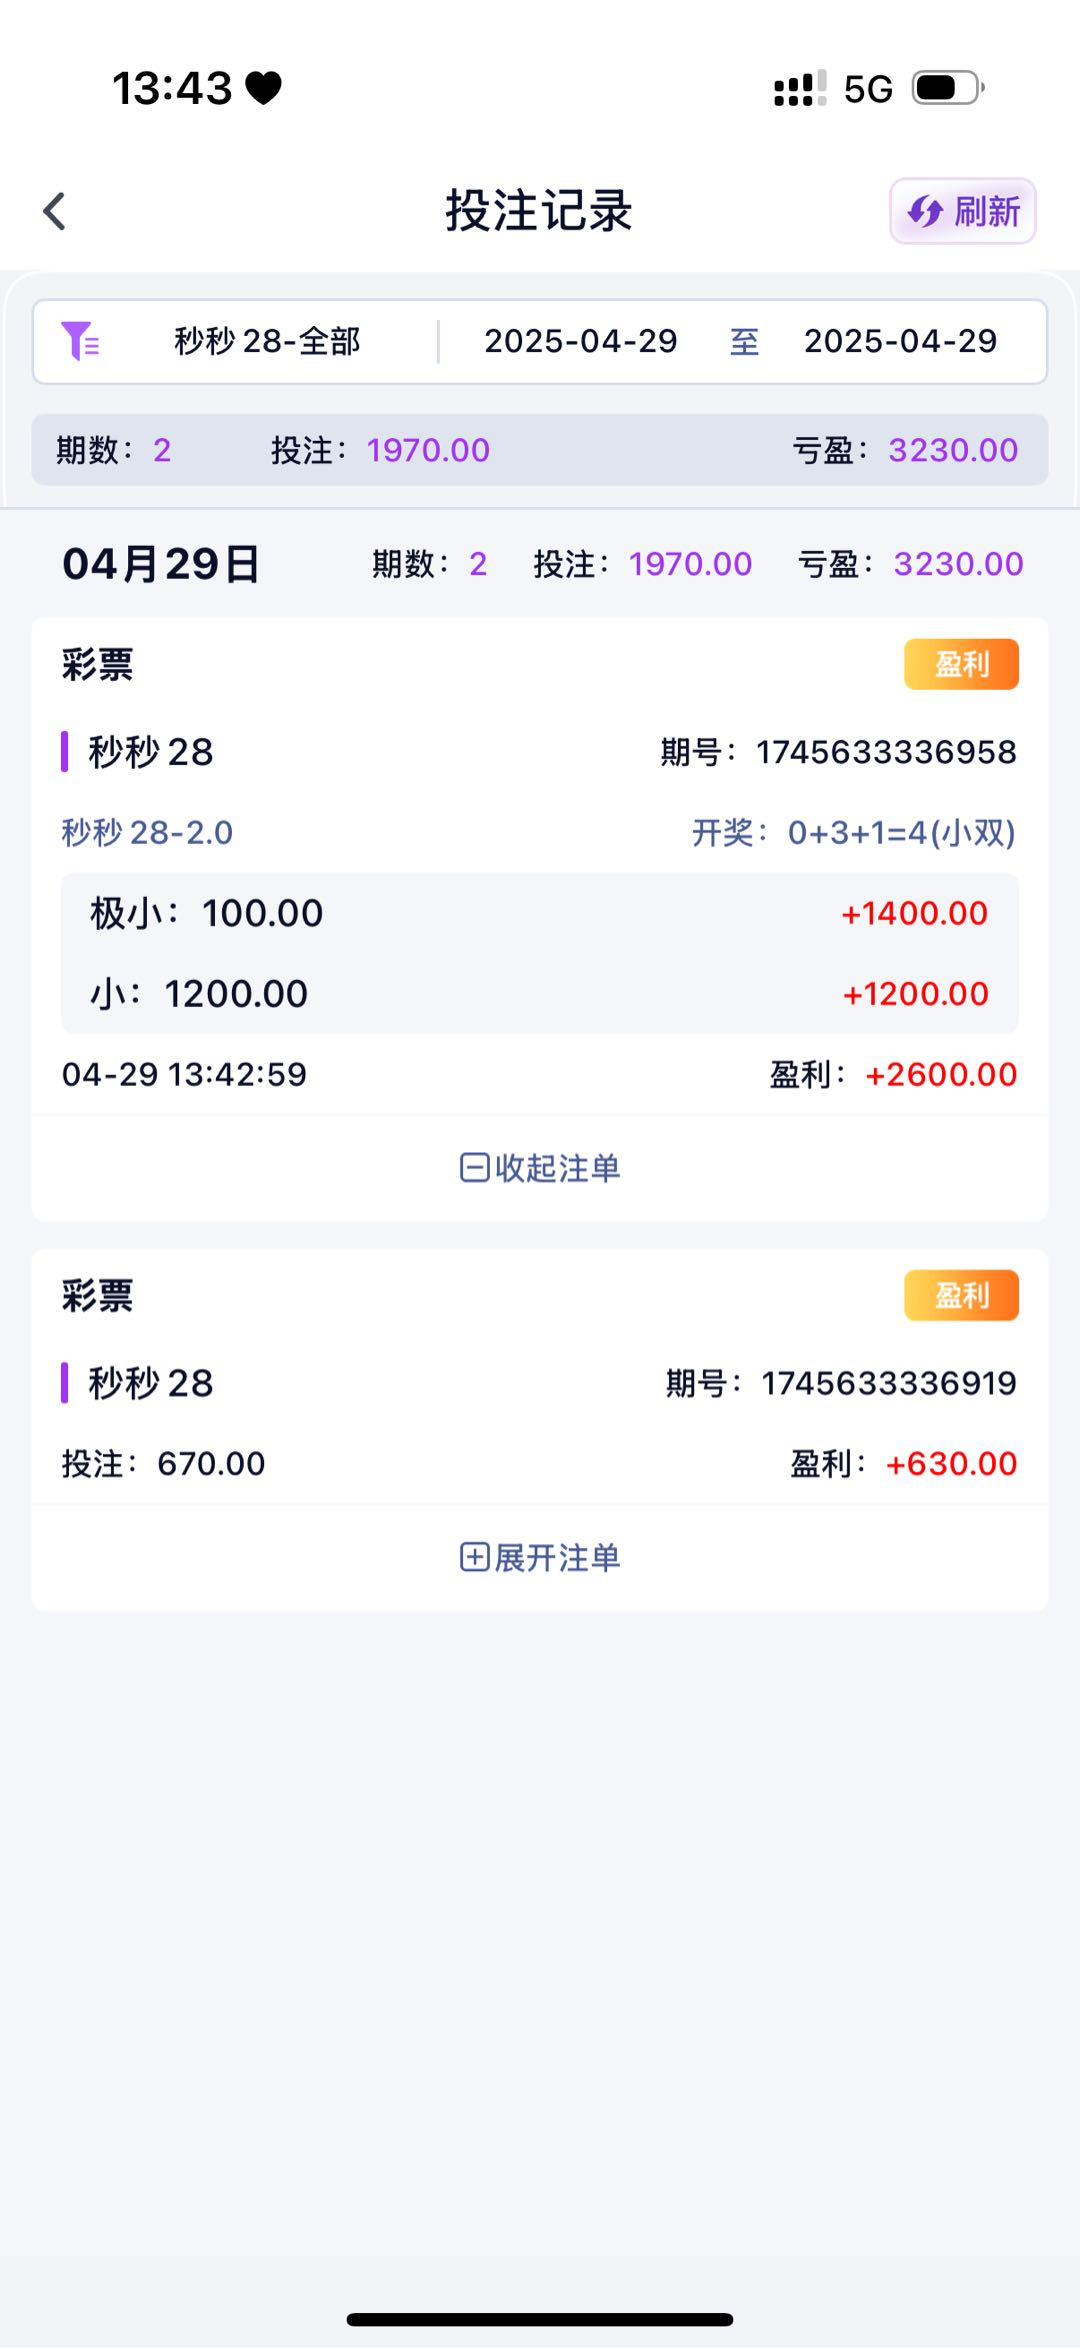Click the 秒秒28-2.0 link
Viewport: 1080px width, 2349px height.
tap(147, 832)
